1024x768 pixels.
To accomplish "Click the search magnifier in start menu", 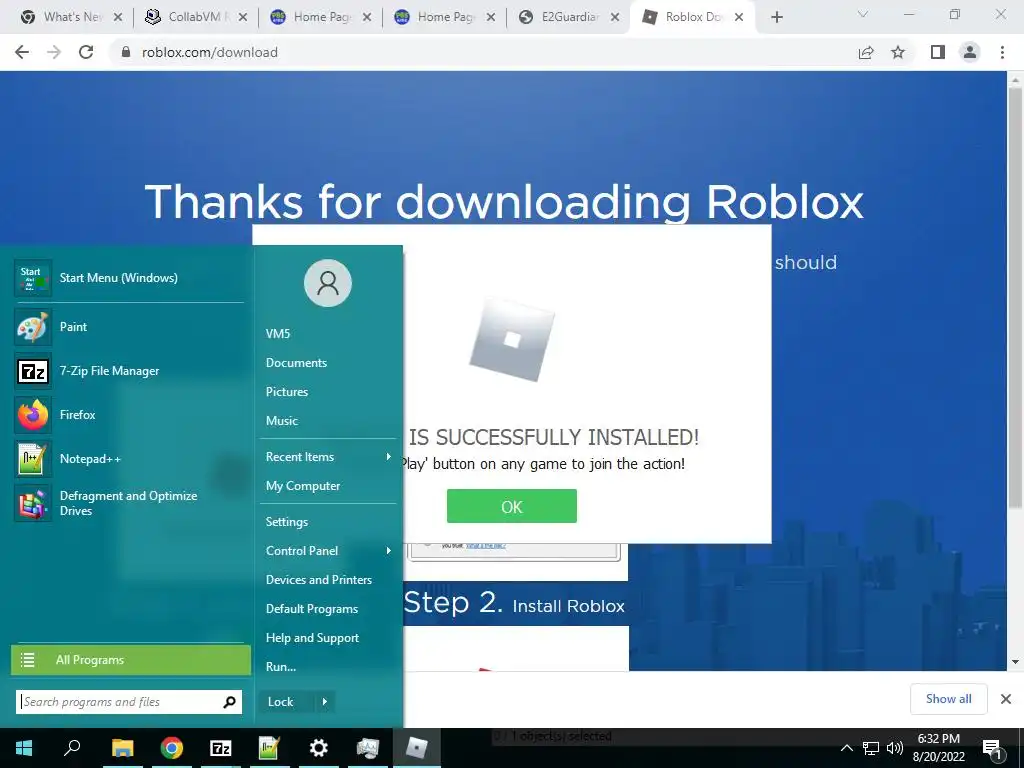I will [x=229, y=702].
